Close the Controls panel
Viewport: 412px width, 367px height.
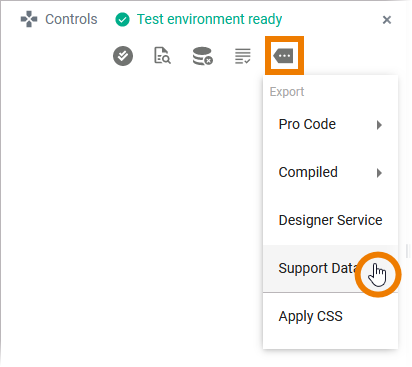(387, 20)
